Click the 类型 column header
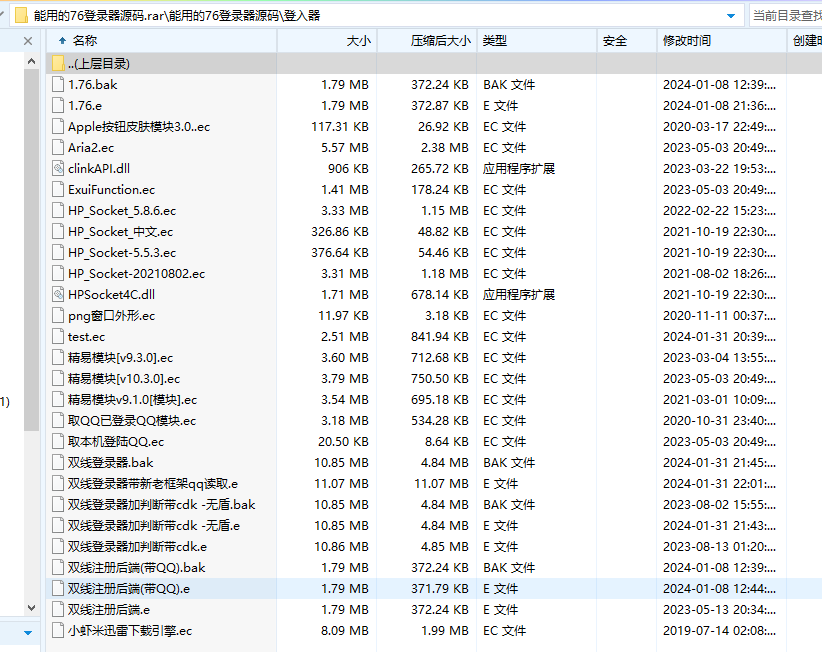The image size is (822, 652). [494, 40]
